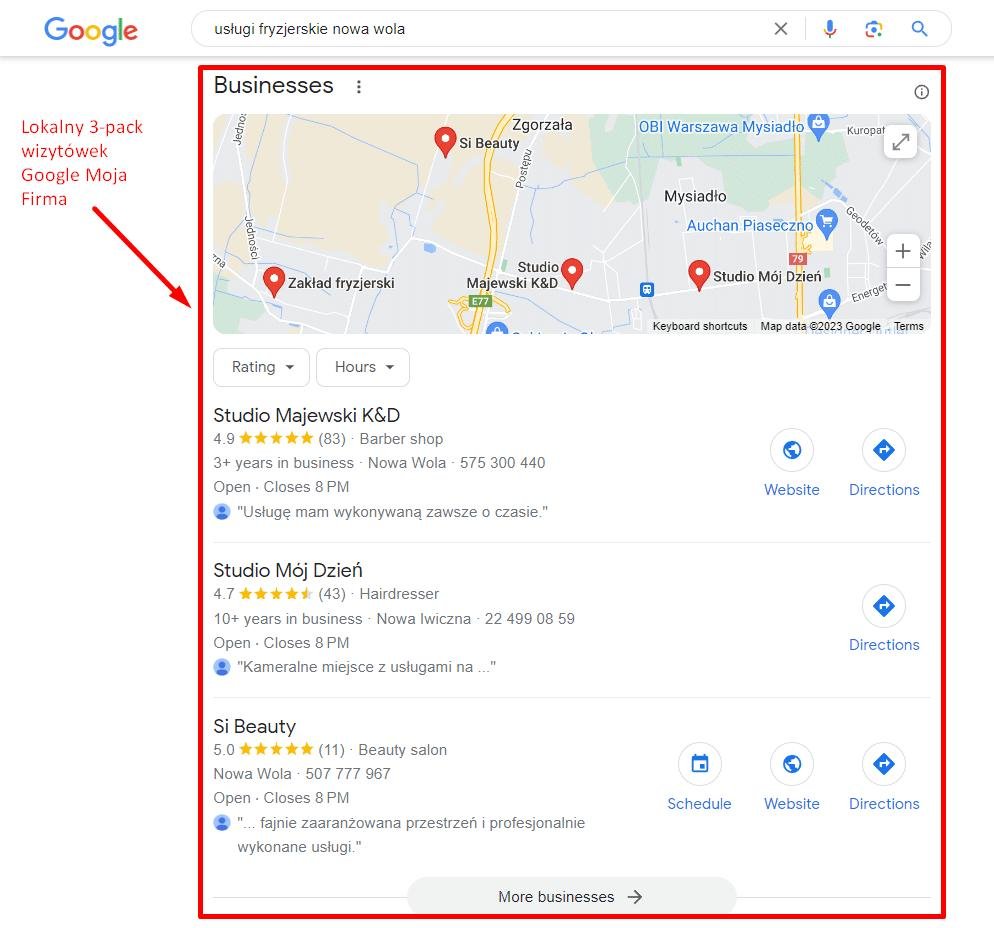Select the Si Beauty map pin

tap(445, 141)
